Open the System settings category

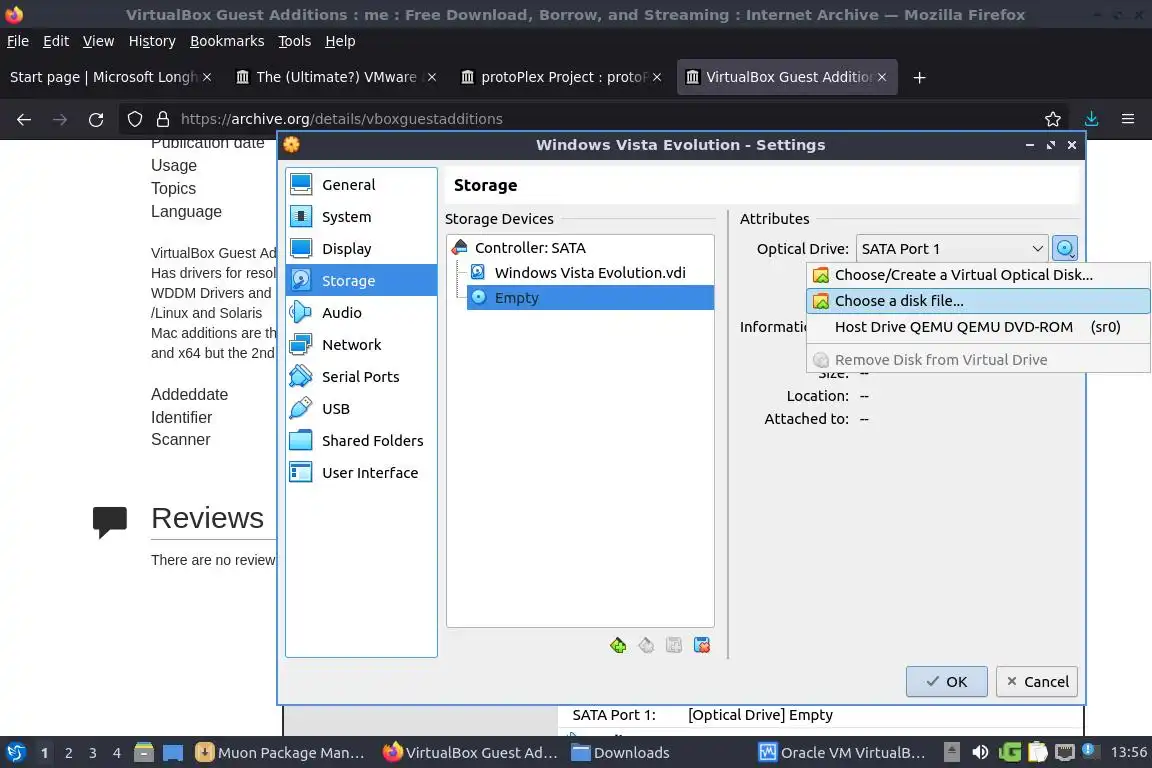(x=361, y=217)
